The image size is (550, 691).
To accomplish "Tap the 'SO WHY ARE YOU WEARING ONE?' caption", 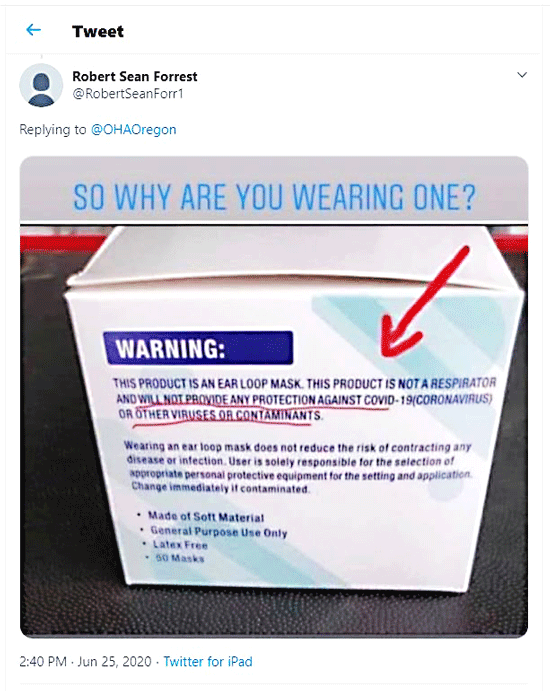I will 274,197.
